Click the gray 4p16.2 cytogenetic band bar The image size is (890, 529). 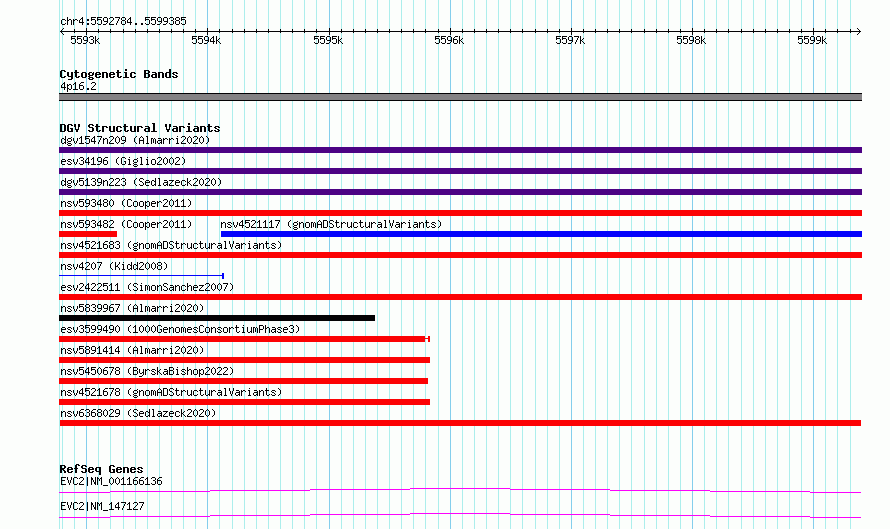460,97
